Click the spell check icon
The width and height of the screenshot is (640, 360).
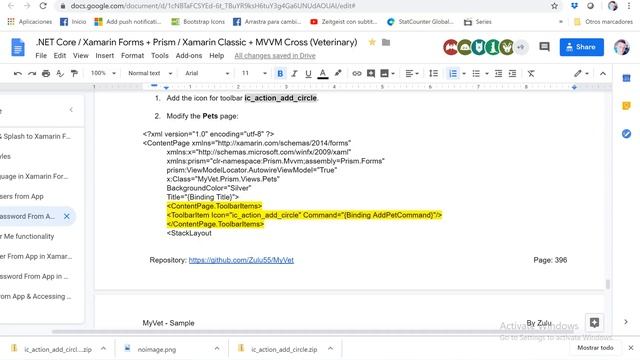click(60, 73)
